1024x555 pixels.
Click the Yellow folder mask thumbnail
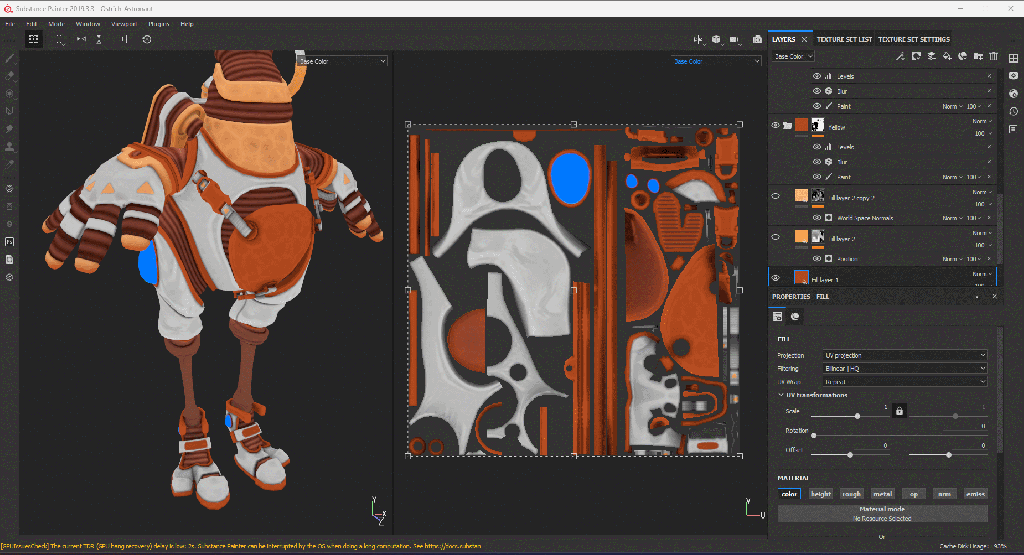(x=818, y=125)
